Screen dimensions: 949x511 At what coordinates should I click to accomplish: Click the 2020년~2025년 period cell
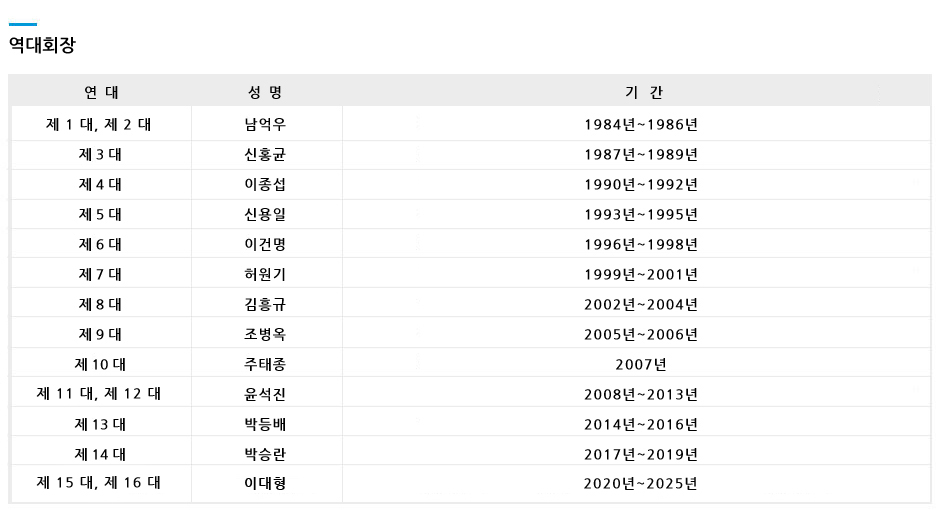[x=641, y=484]
